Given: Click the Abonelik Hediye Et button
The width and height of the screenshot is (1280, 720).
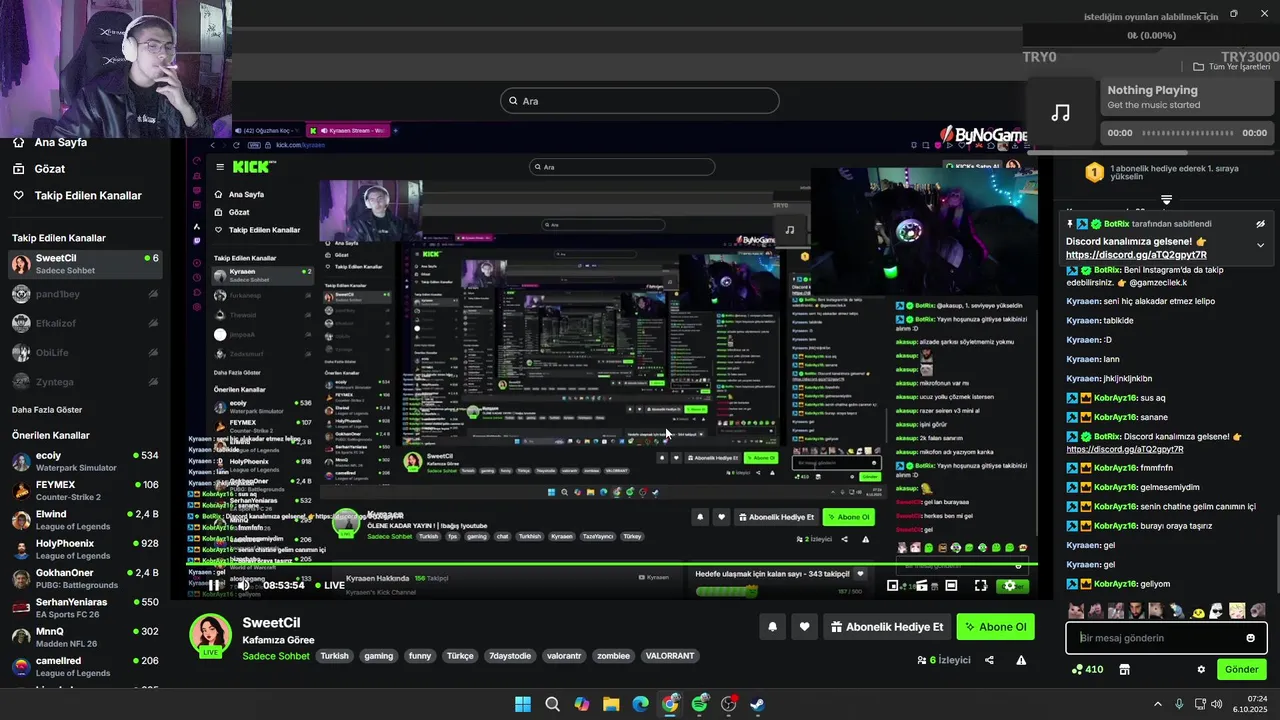Looking at the screenshot, I should click(887, 627).
